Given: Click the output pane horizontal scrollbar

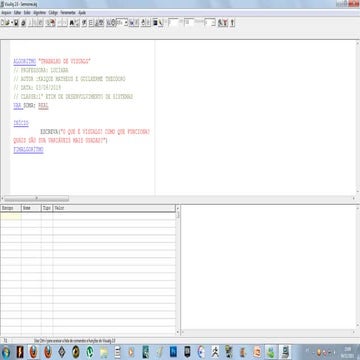Looking at the screenshot, I should coord(269,332).
